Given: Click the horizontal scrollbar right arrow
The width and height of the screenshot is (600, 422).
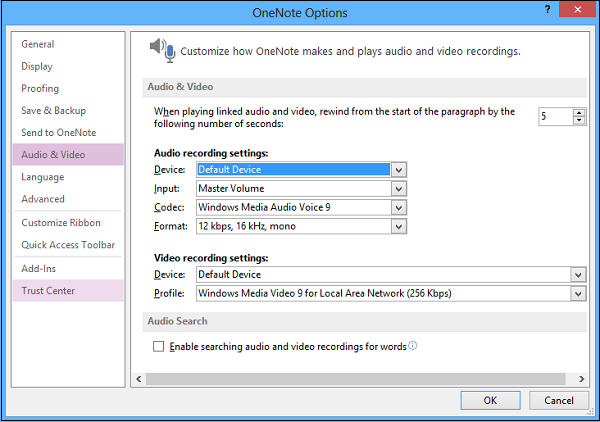Looking at the screenshot, I should (581, 379).
